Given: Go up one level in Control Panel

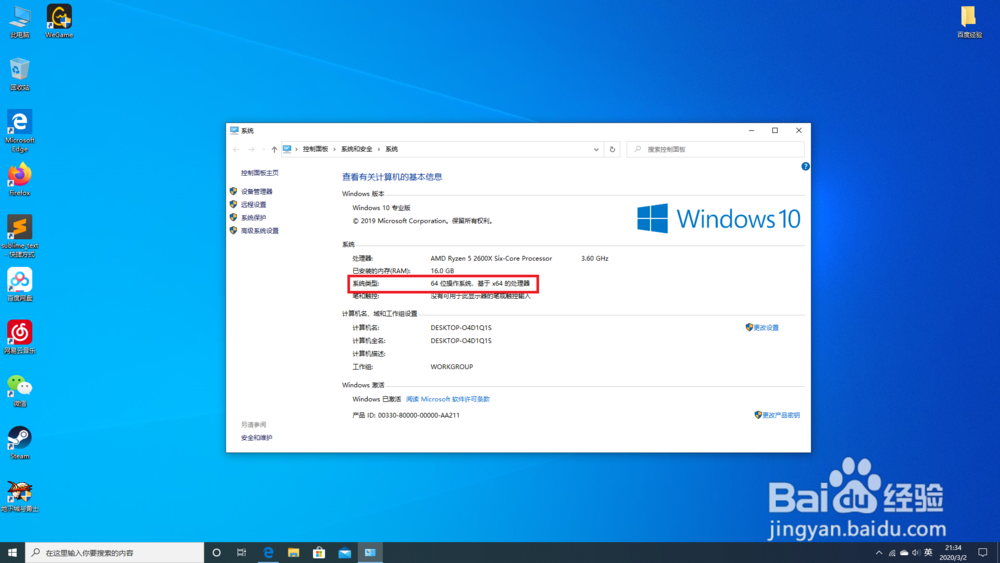Looking at the screenshot, I should point(274,149).
